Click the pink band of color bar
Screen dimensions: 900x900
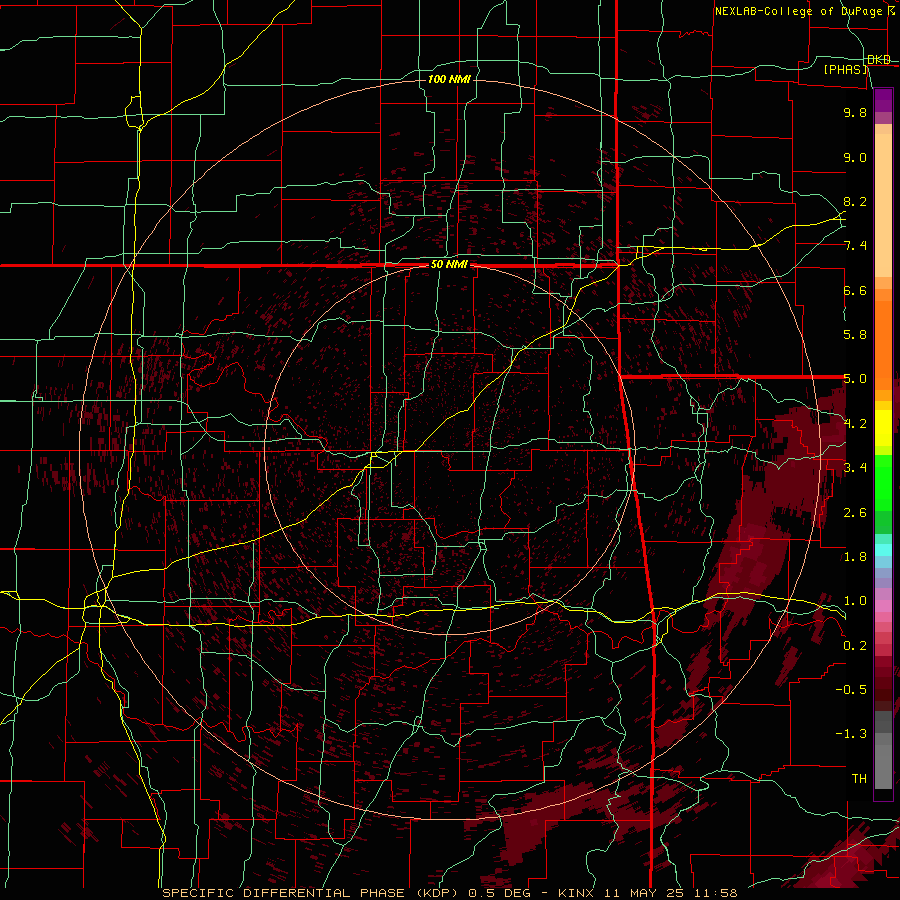[x=883, y=606]
